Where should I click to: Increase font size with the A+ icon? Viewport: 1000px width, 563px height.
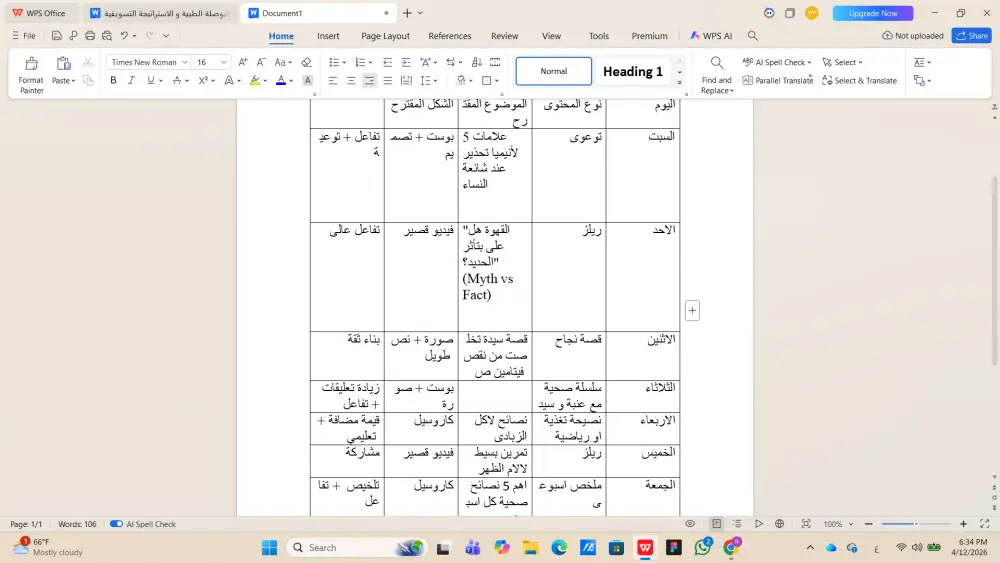243,62
